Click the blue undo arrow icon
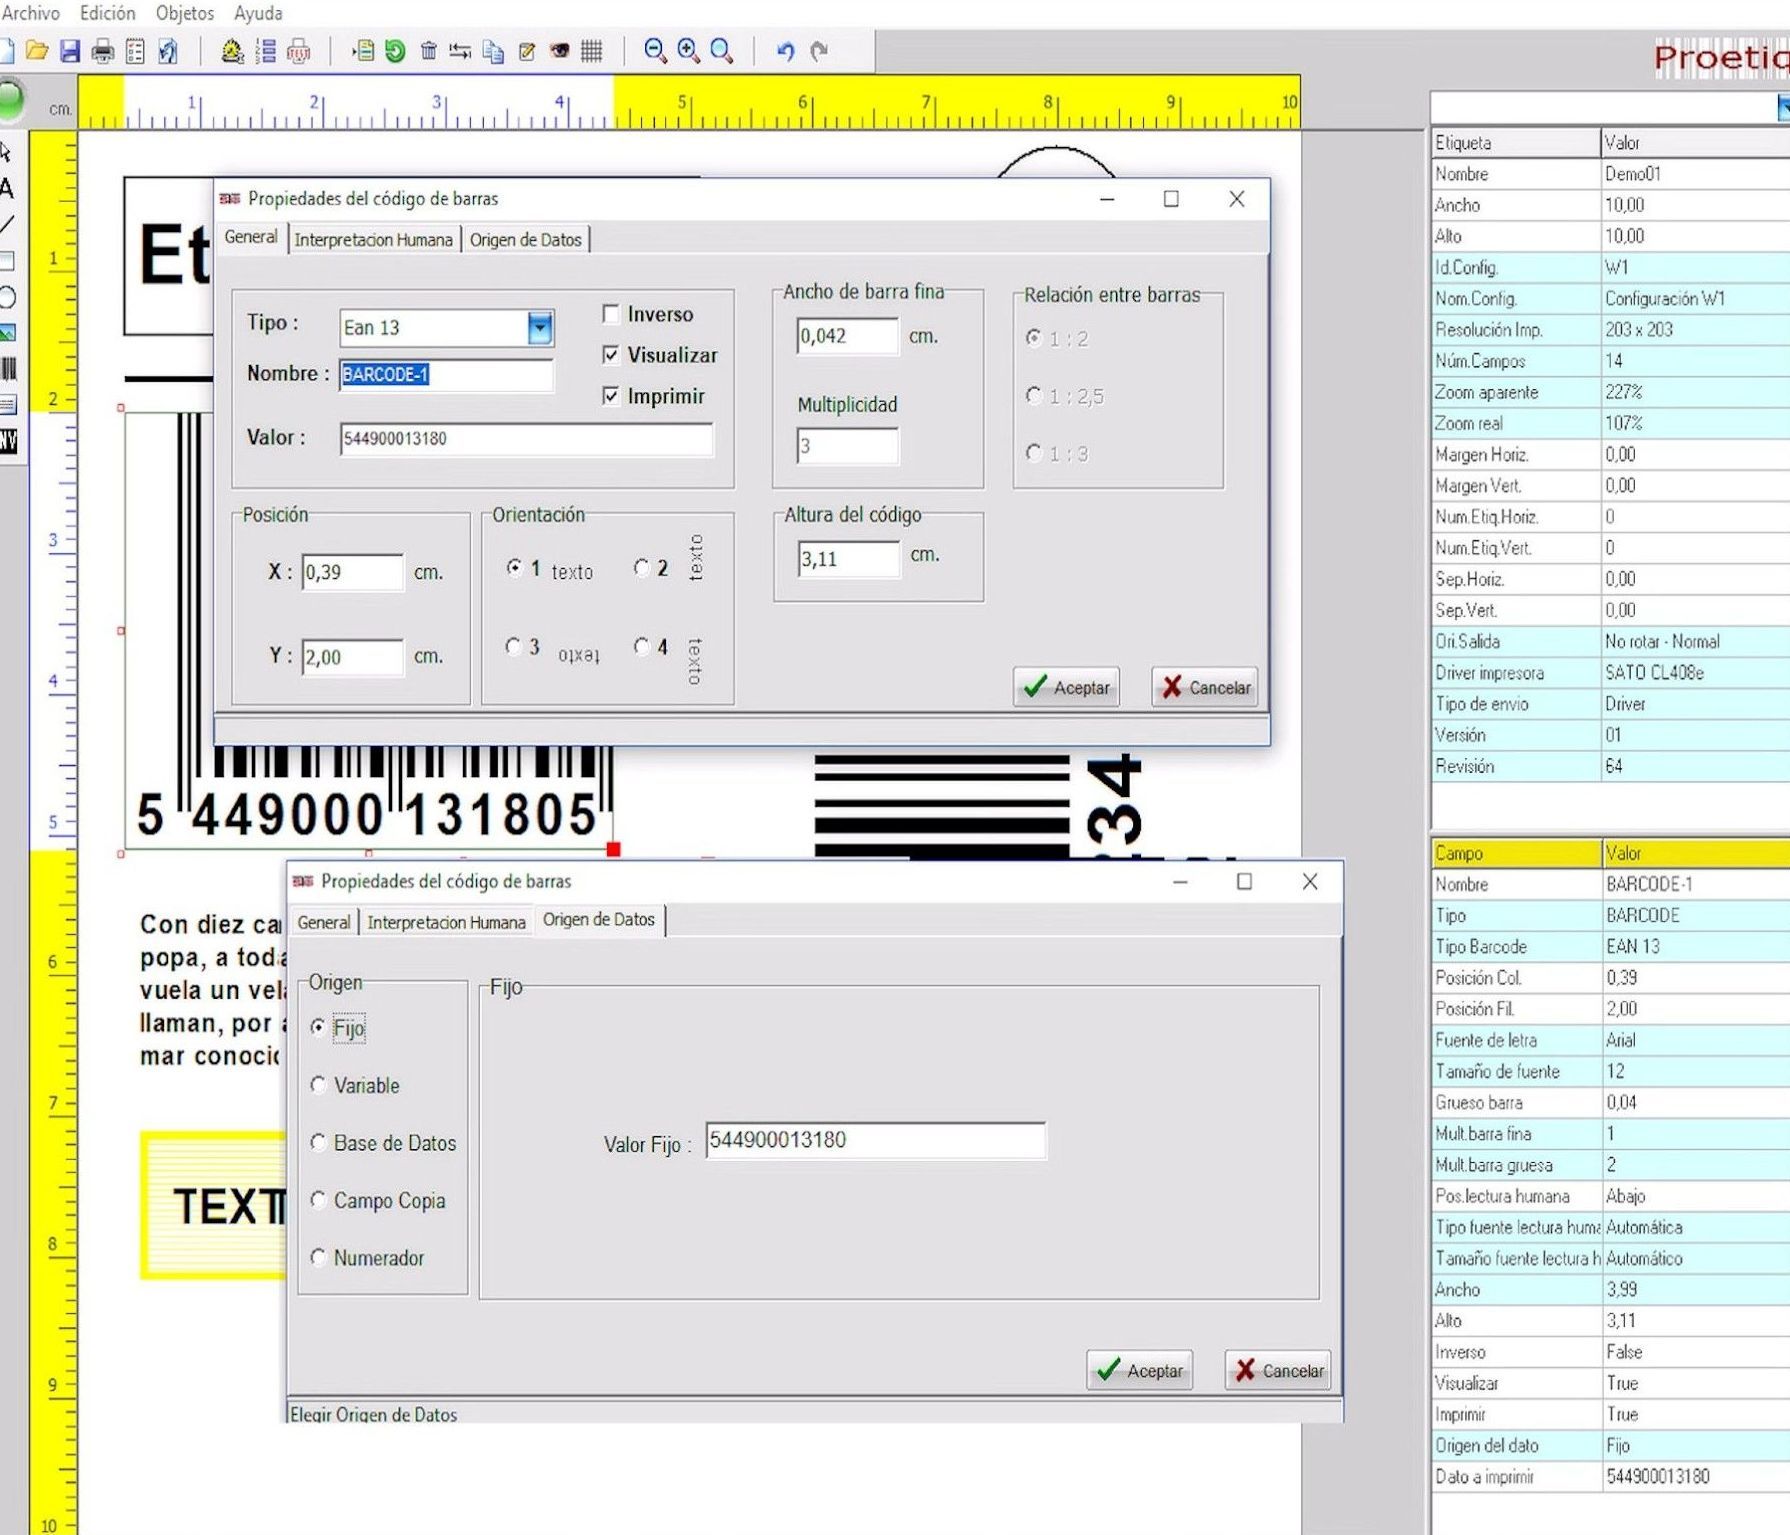Viewport: 1790px width, 1535px height. [x=785, y=51]
